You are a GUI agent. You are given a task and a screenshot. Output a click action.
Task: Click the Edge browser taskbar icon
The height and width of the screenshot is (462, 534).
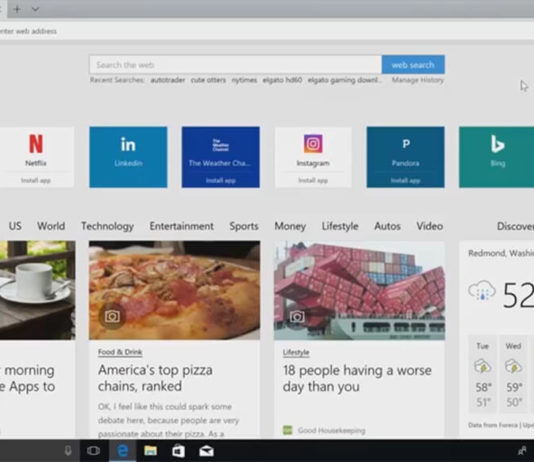[123, 451]
